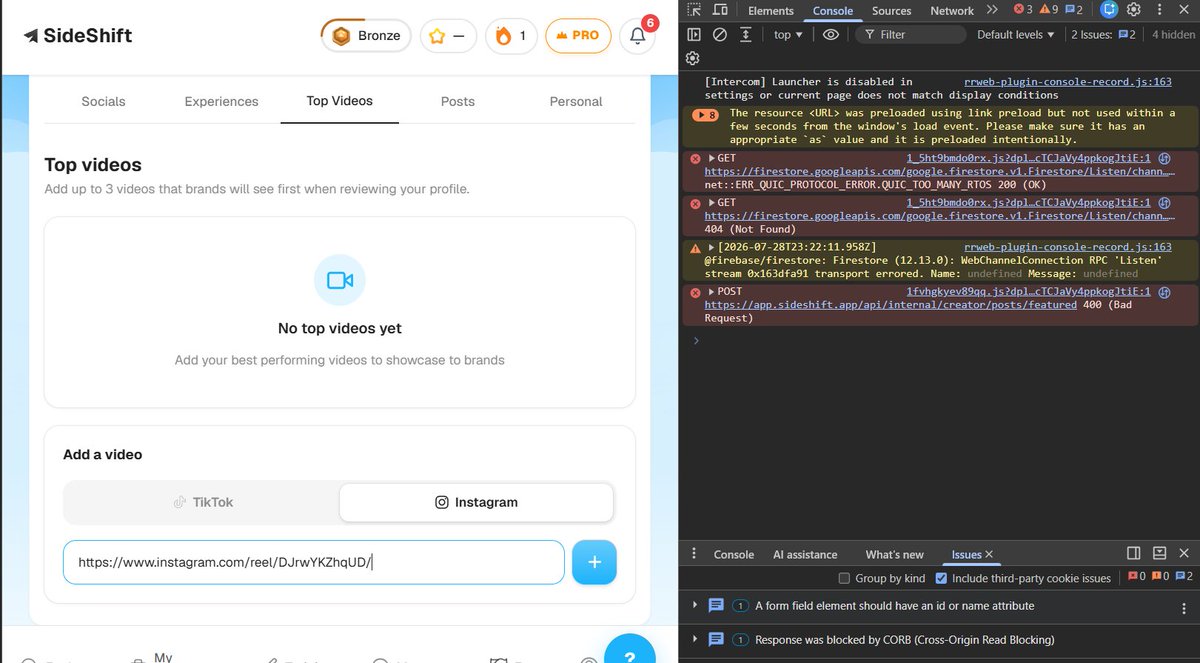Screen dimensions: 1200x663
Task: Show more DevTools tabs chevron
Action: pyautogui.click(x=992, y=10)
